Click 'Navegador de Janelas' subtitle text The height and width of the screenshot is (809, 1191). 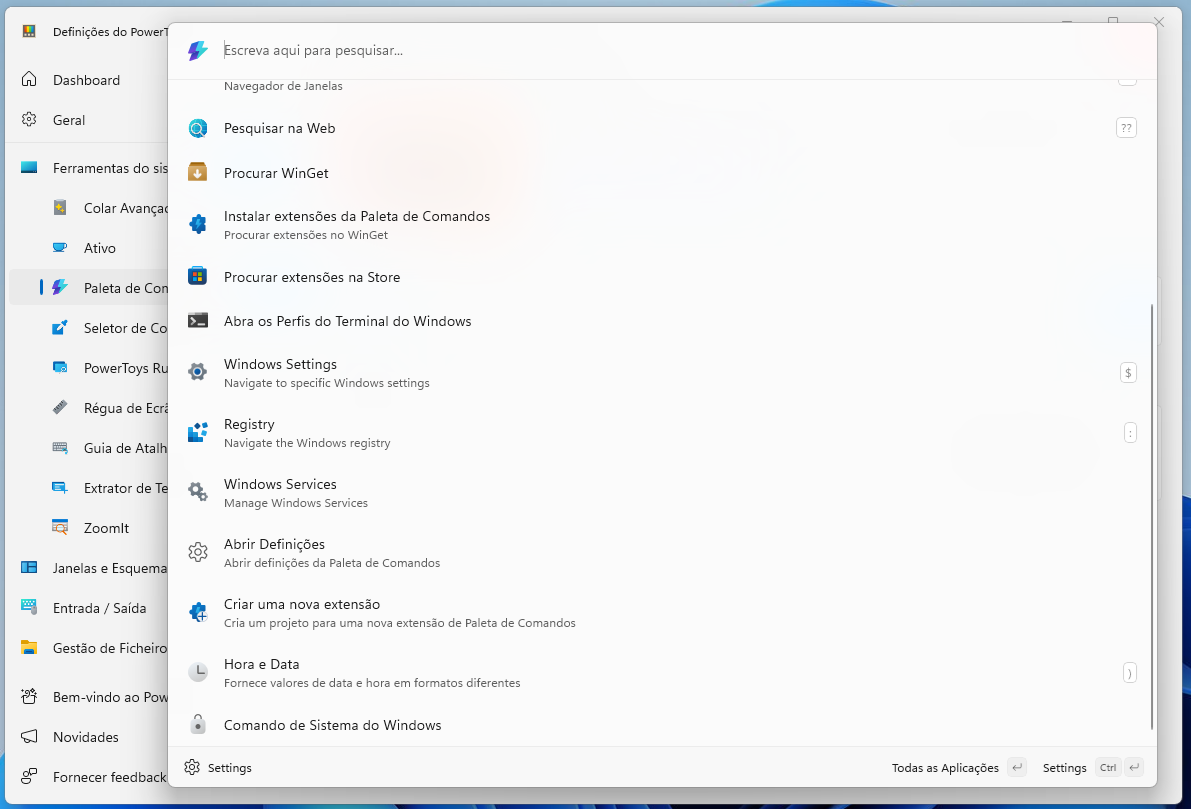[283, 86]
